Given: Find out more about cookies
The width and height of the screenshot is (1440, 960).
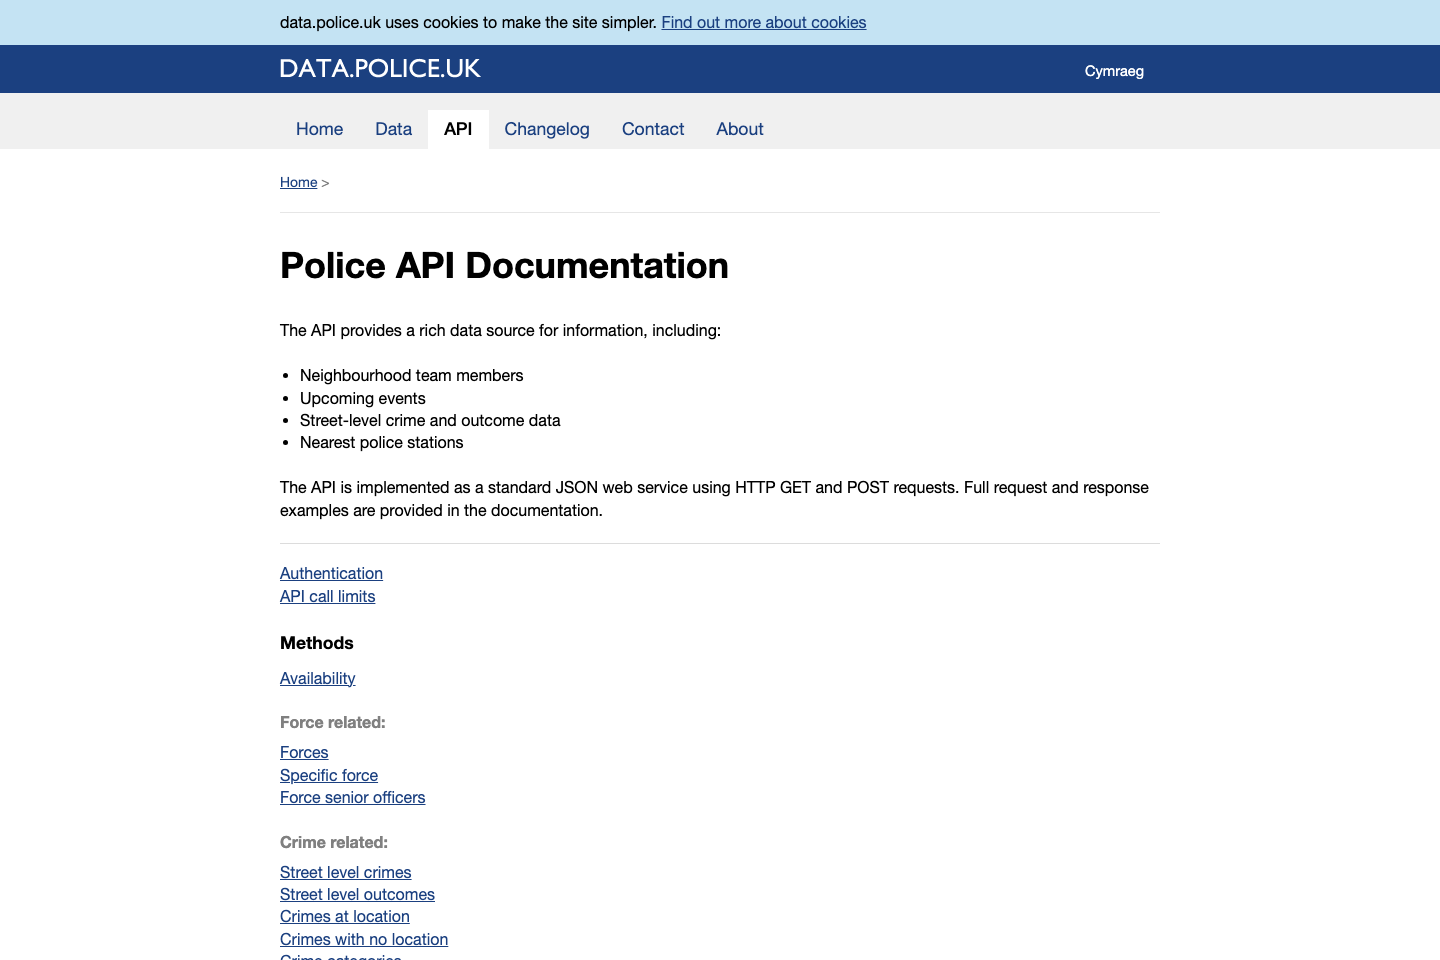Looking at the screenshot, I should click(763, 22).
